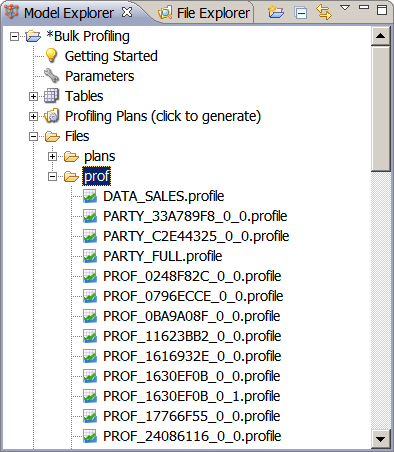Click the Profiling Plans gear icon
Image resolution: width=394 pixels, height=452 pixels.
52,116
